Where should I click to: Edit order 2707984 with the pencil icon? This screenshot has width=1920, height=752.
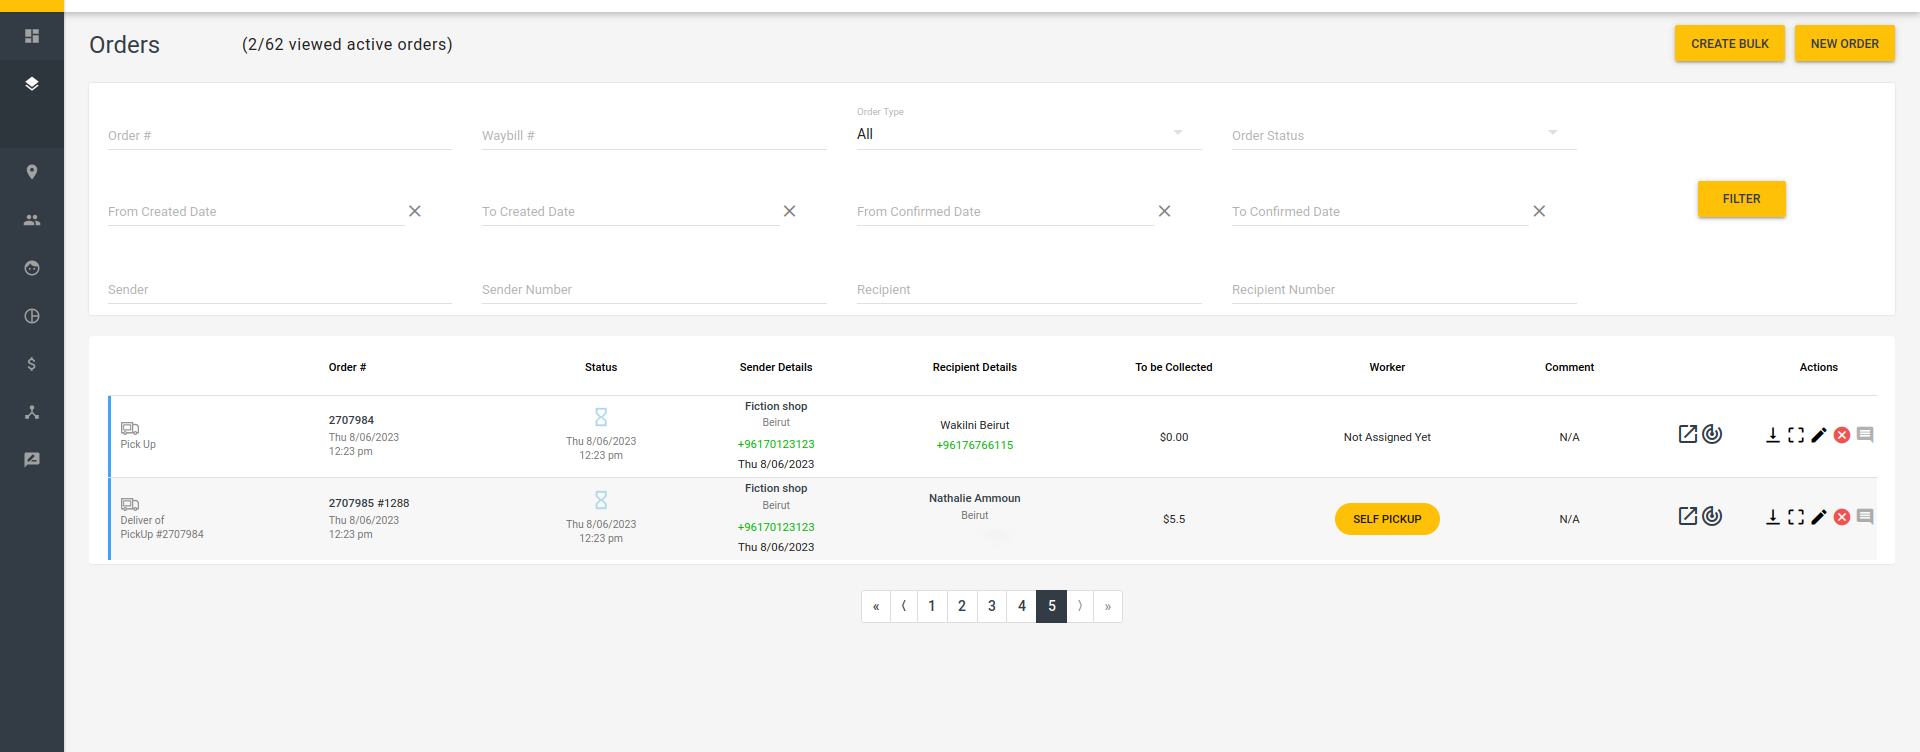(1819, 435)
